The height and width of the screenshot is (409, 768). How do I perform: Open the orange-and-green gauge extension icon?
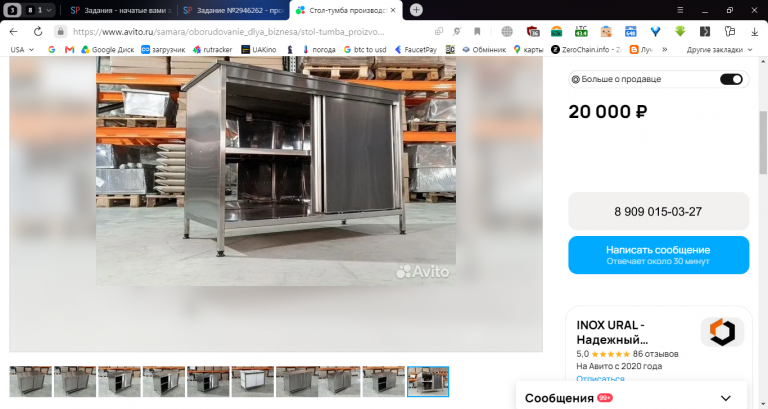[556, 31]
